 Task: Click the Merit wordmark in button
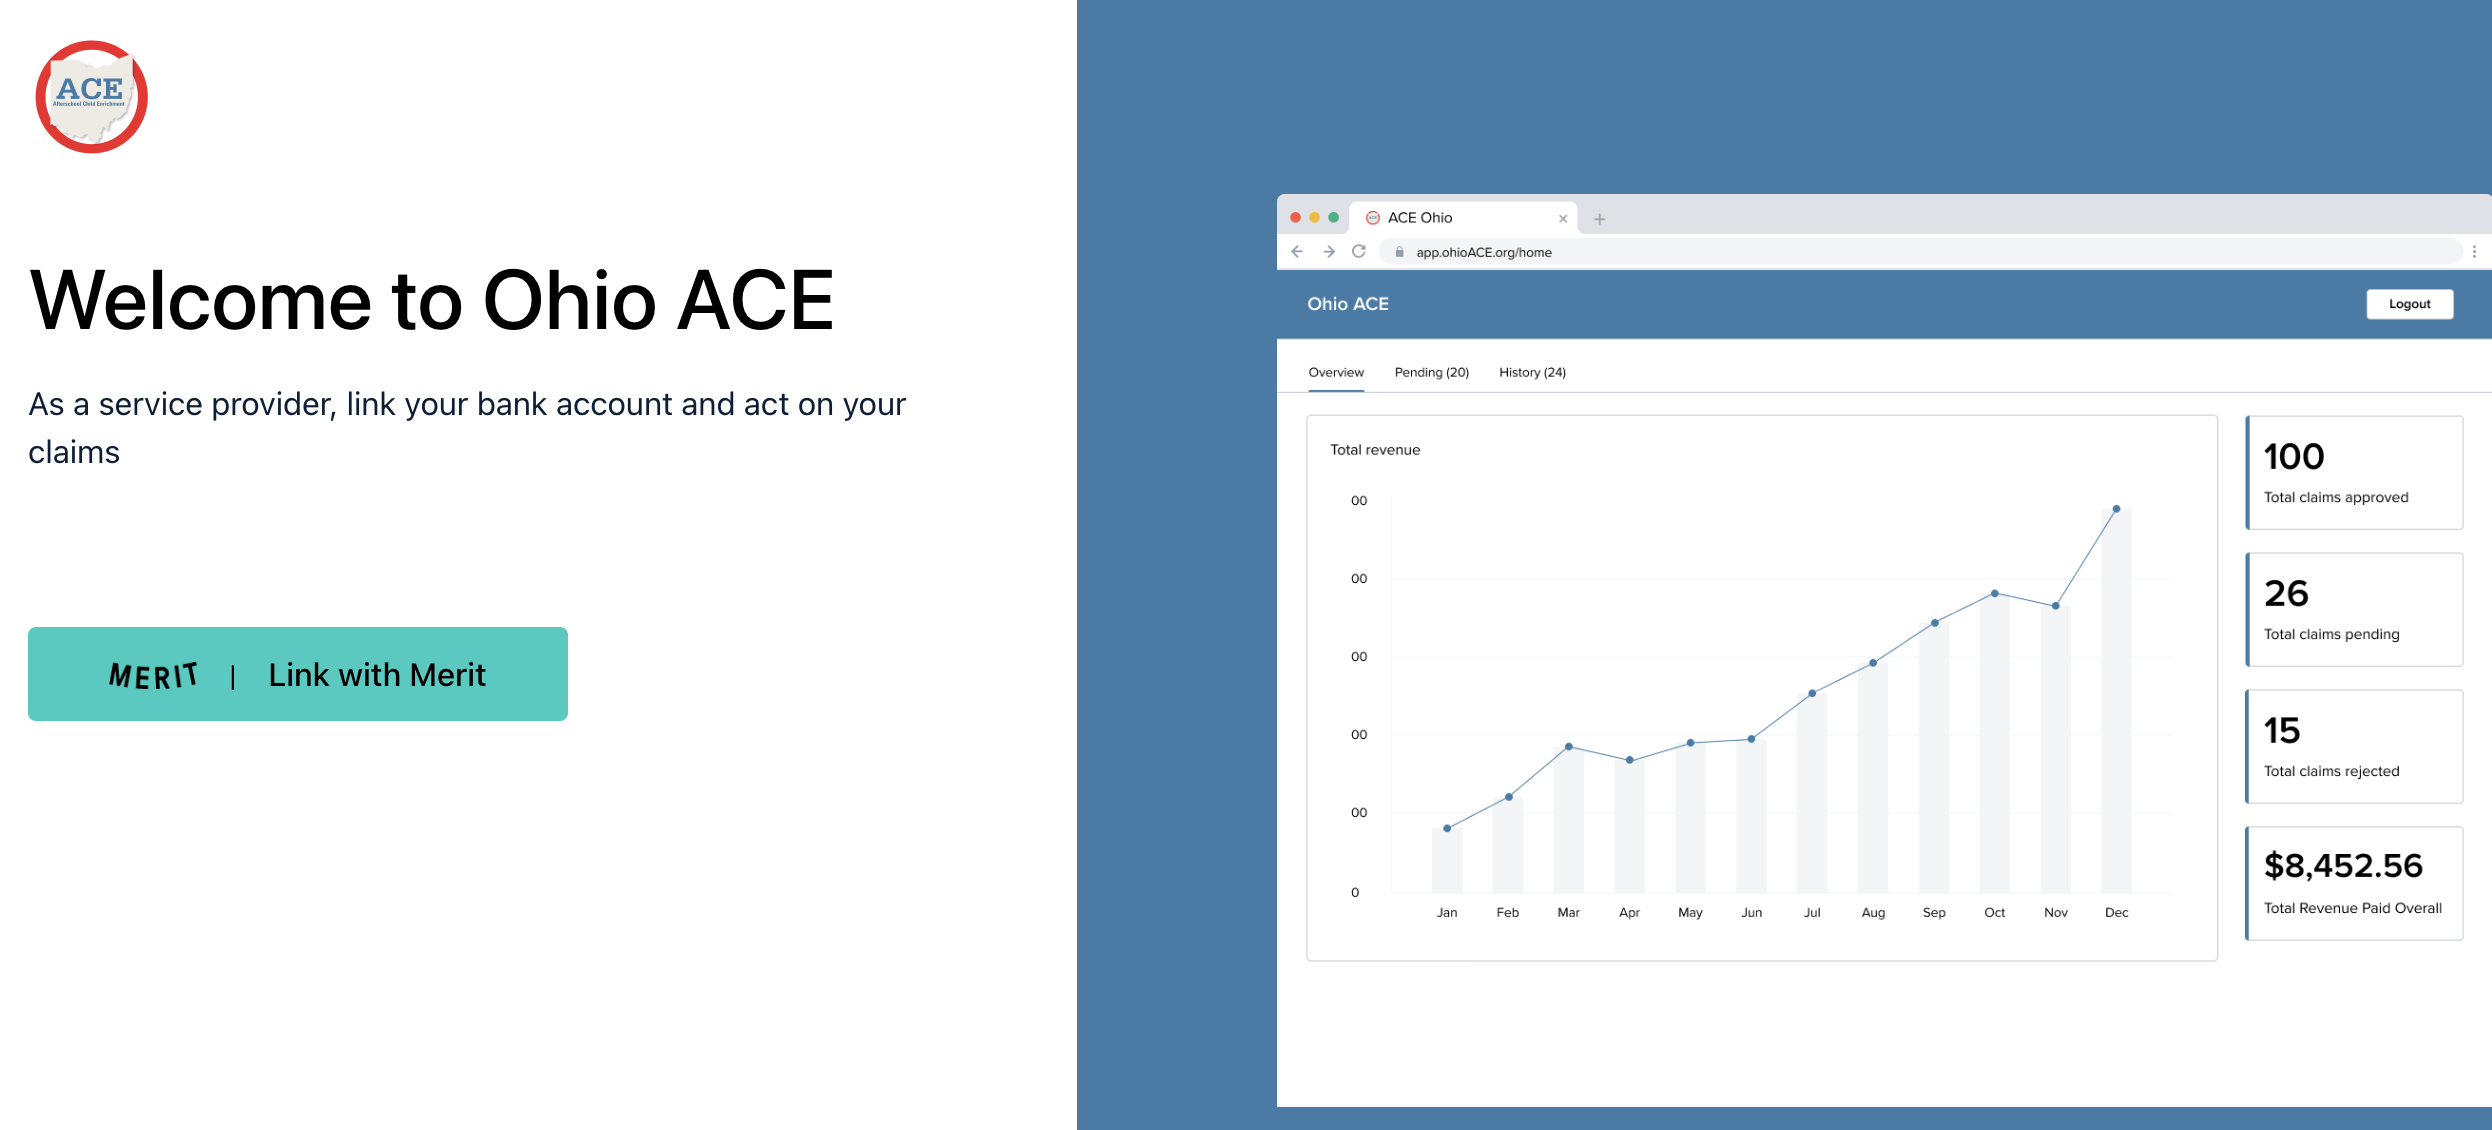(153, 676)
